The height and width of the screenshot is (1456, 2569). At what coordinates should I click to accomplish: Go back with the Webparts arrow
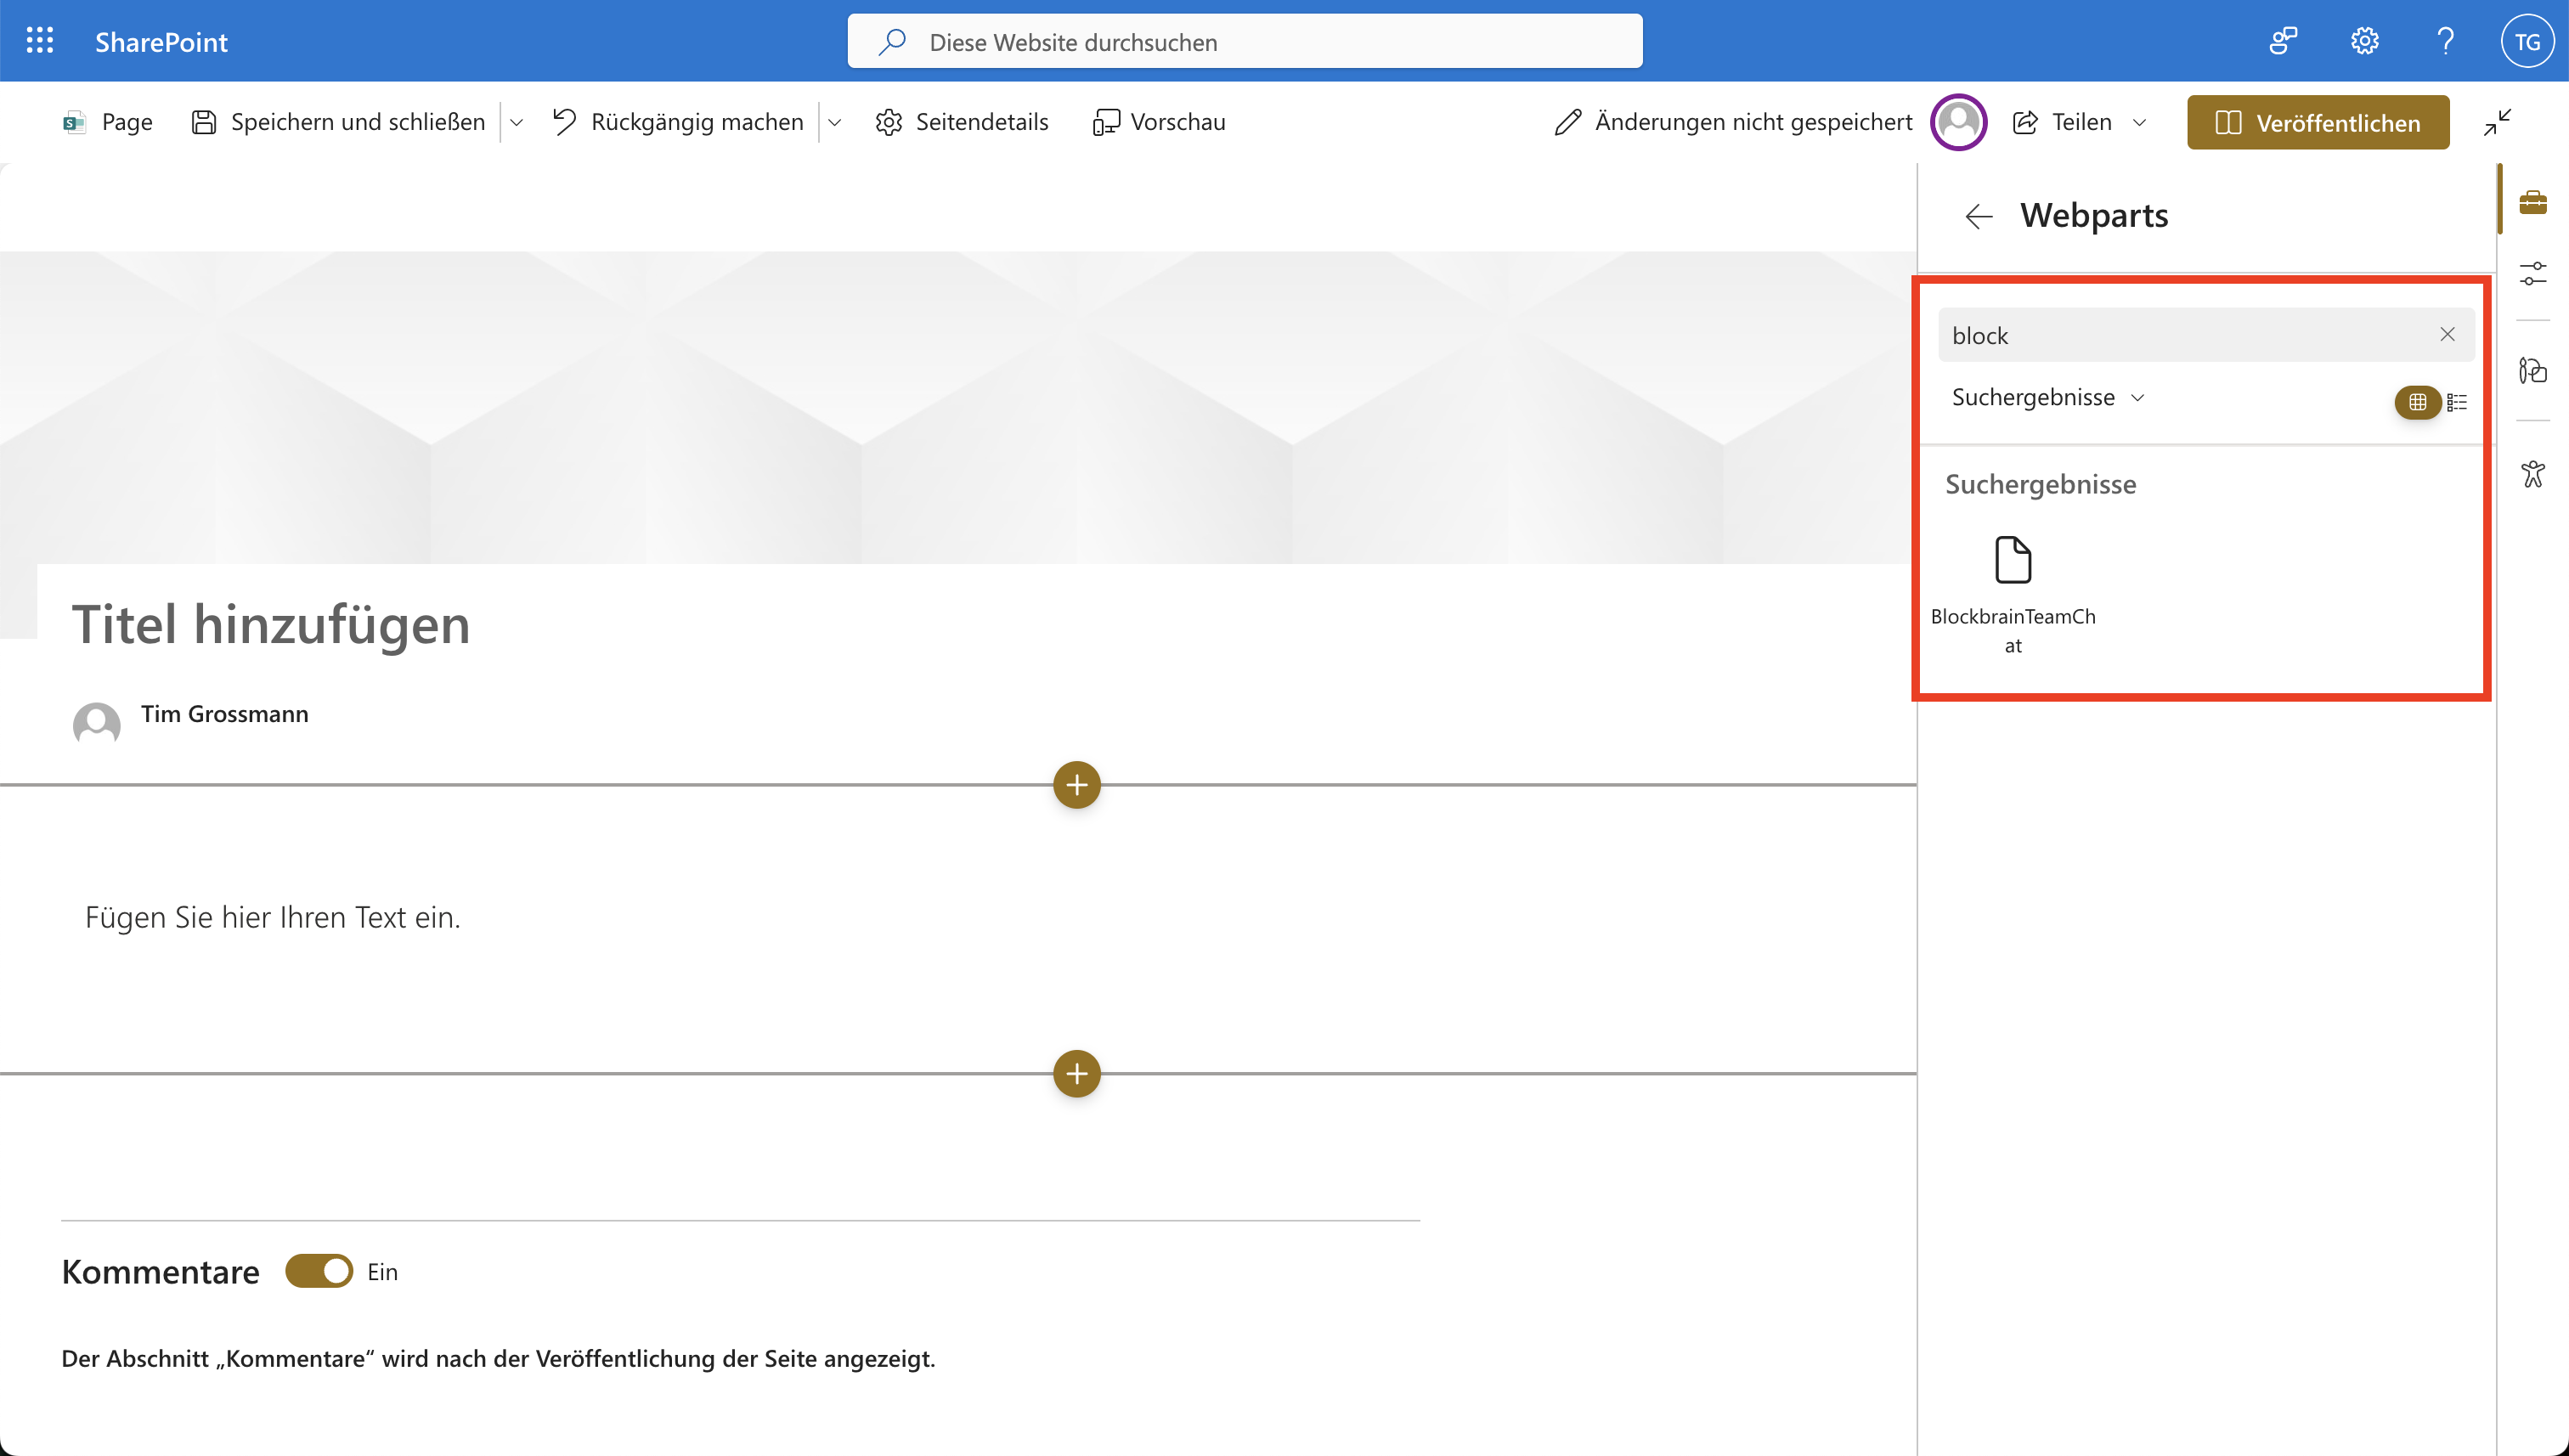tap(1978, 216)
